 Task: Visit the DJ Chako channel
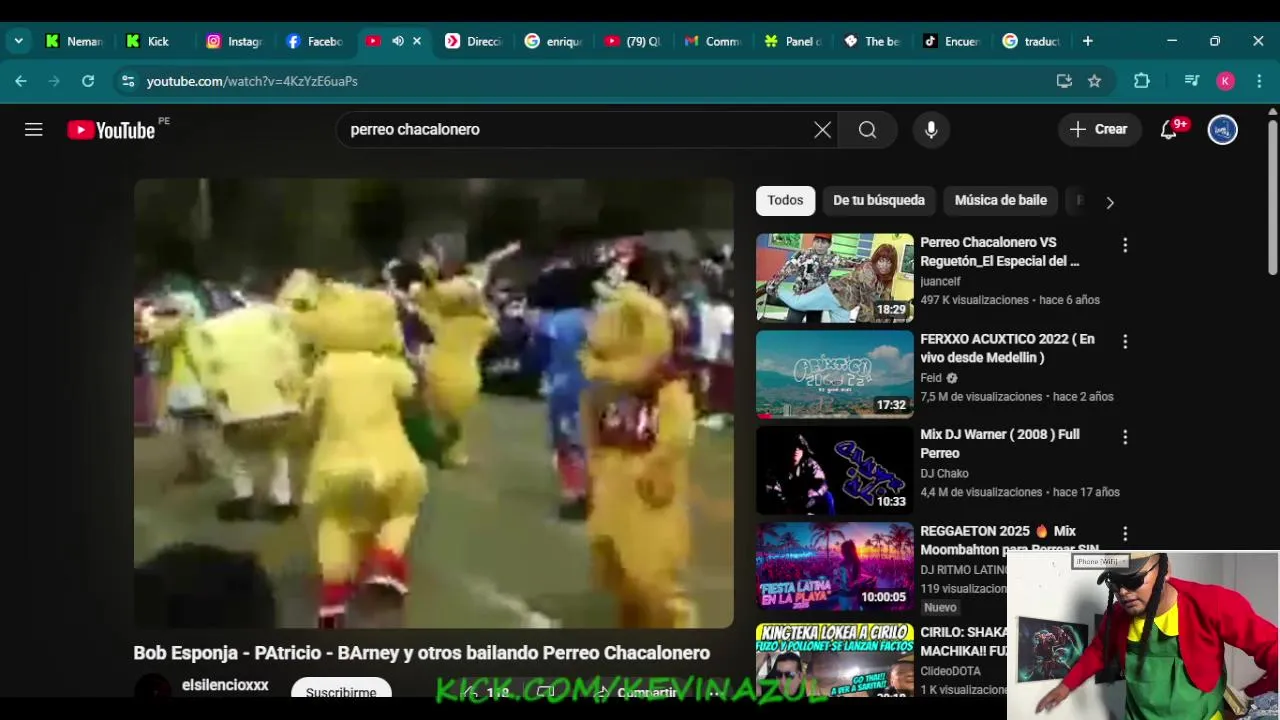pyautogui.click(x=944, y=473)
